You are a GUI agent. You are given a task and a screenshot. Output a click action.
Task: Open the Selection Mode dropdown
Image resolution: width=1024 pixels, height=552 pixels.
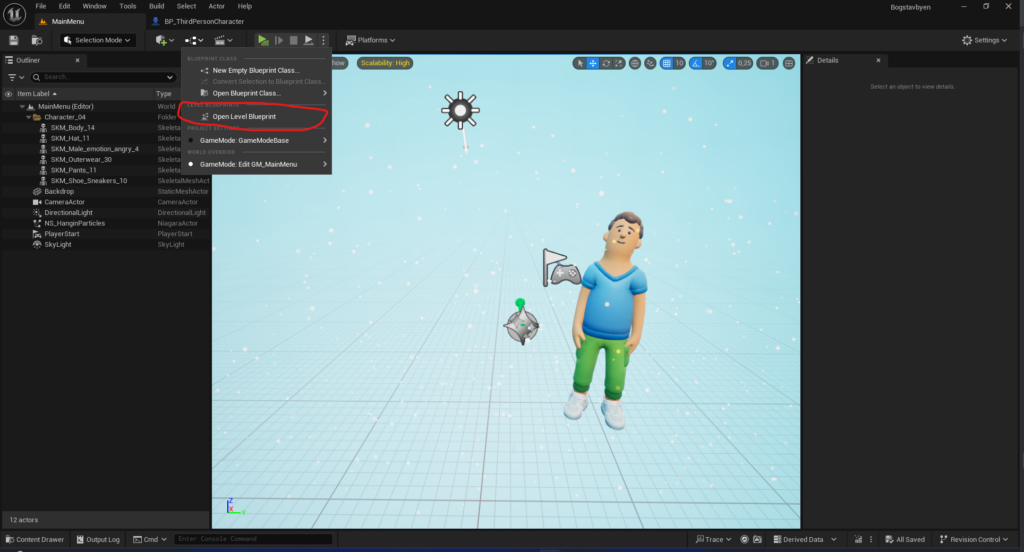point(97,40)
